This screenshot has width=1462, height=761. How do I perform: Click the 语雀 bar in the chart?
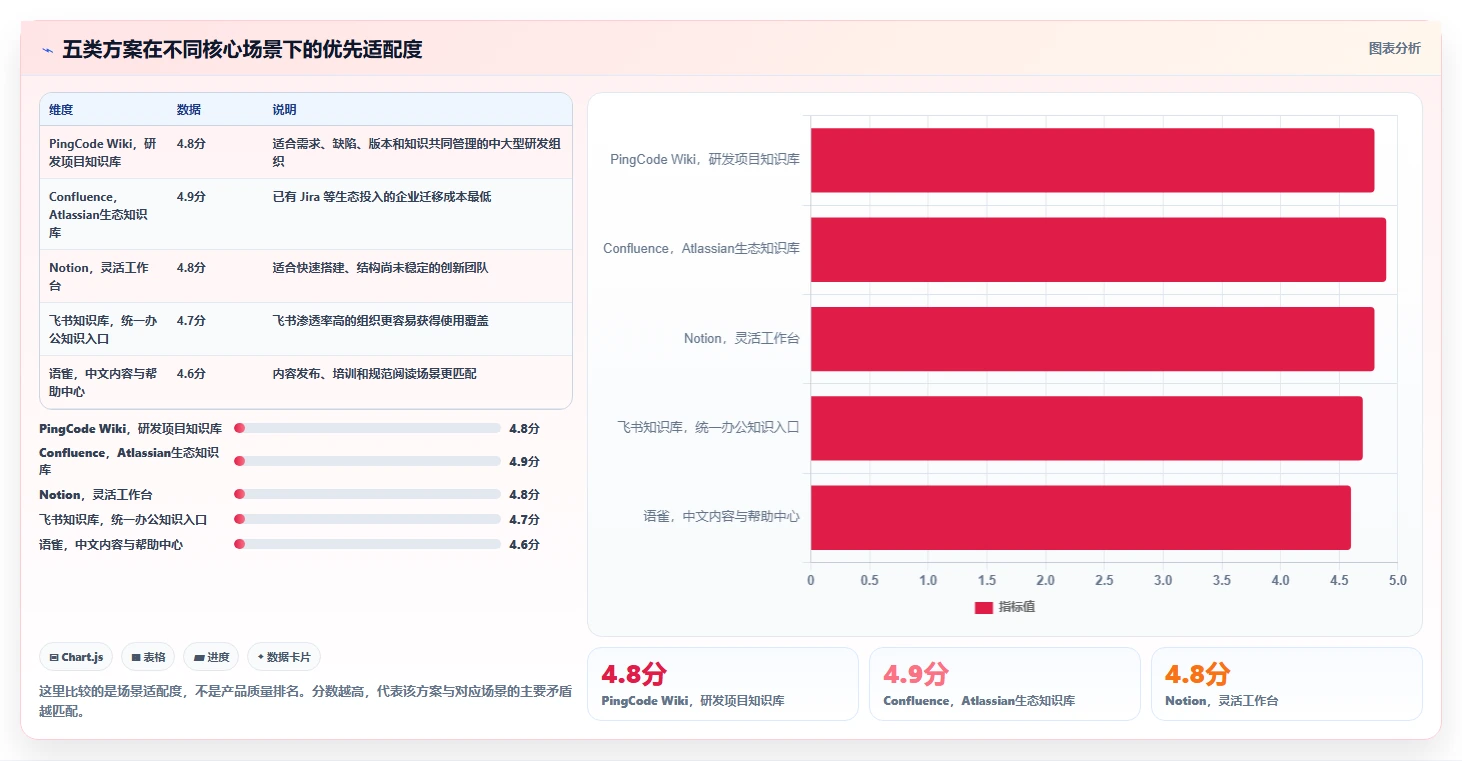(1081, 517)
